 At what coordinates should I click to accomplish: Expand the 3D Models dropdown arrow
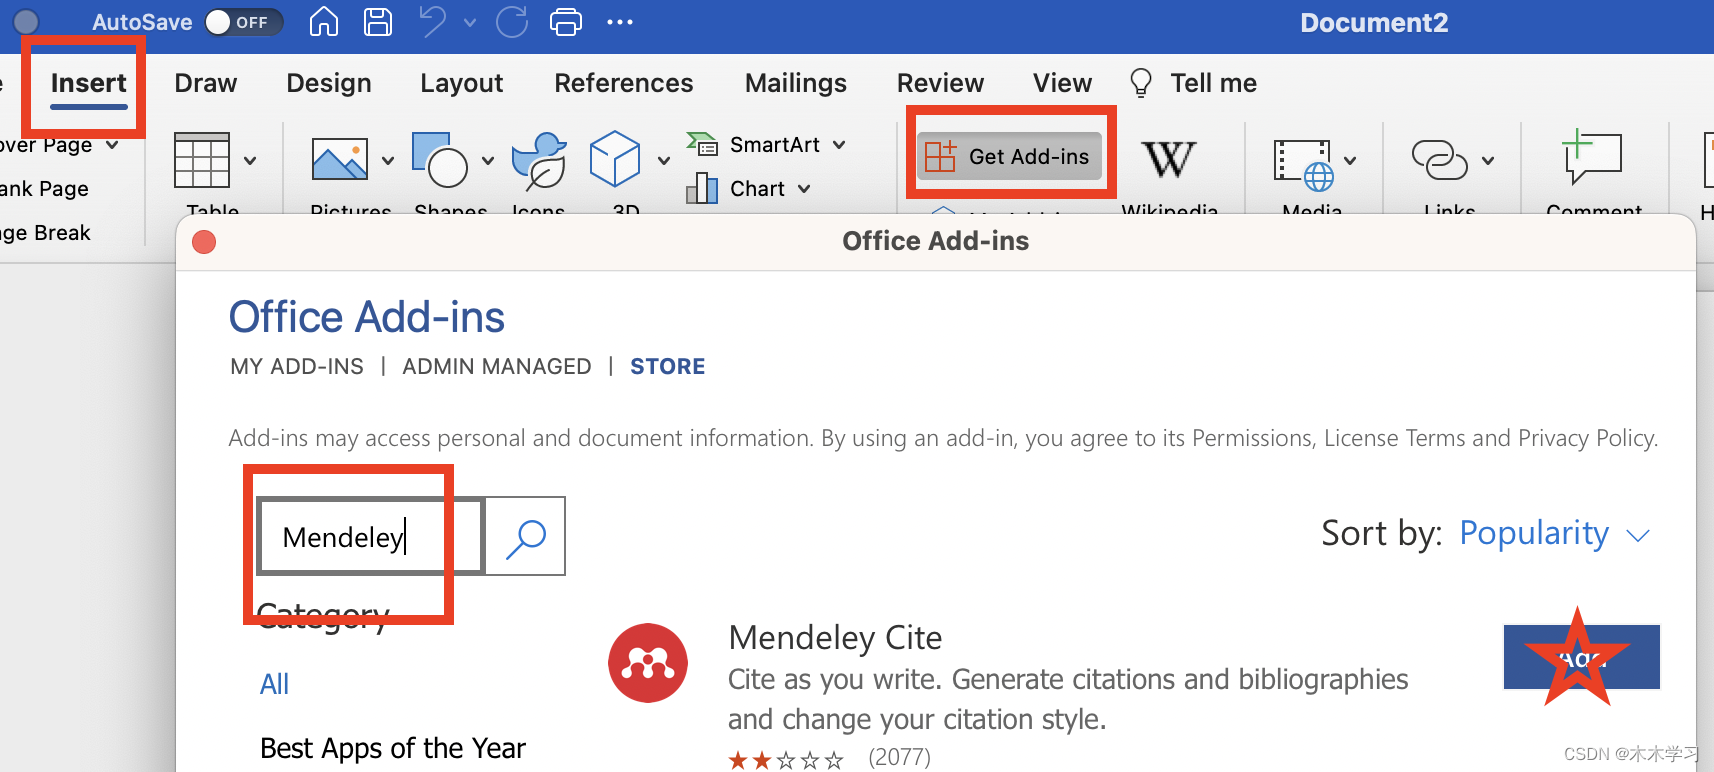[664, 160]
